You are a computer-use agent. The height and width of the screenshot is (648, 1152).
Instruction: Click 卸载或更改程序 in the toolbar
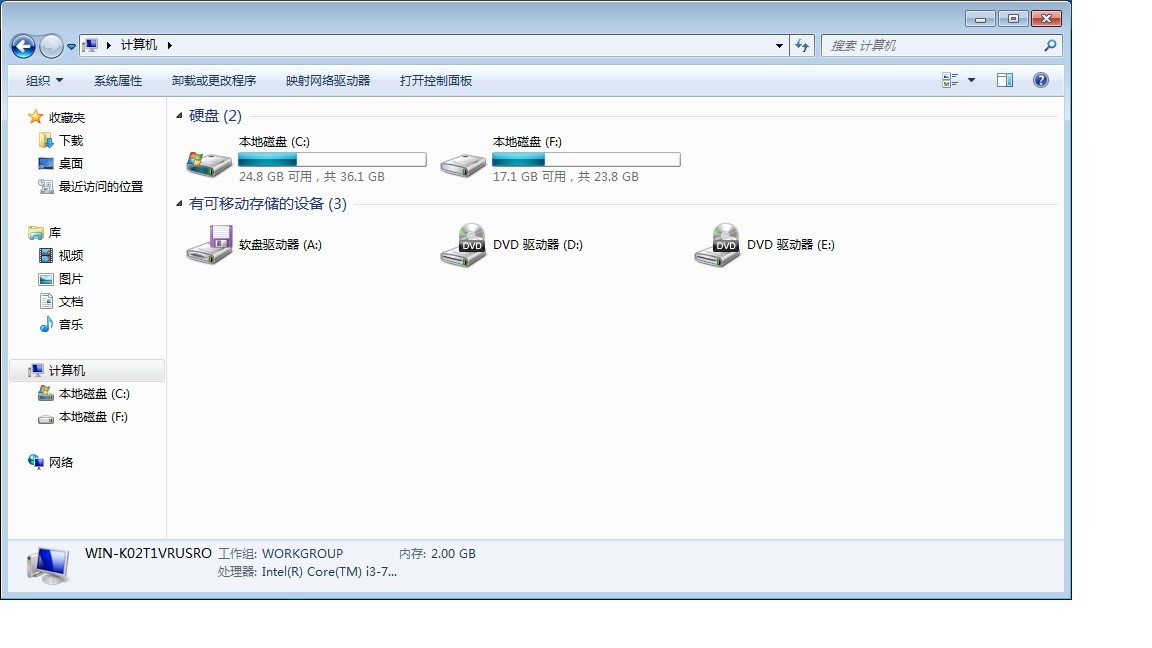tap(214, 80)
